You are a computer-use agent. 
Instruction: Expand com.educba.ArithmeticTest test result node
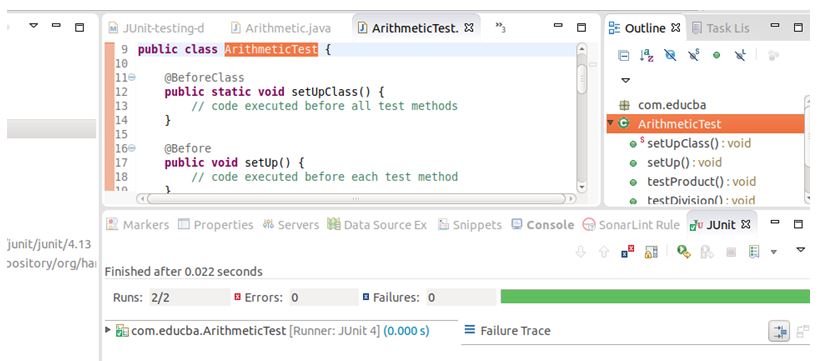pyautogui.click(x=108, y=330)
